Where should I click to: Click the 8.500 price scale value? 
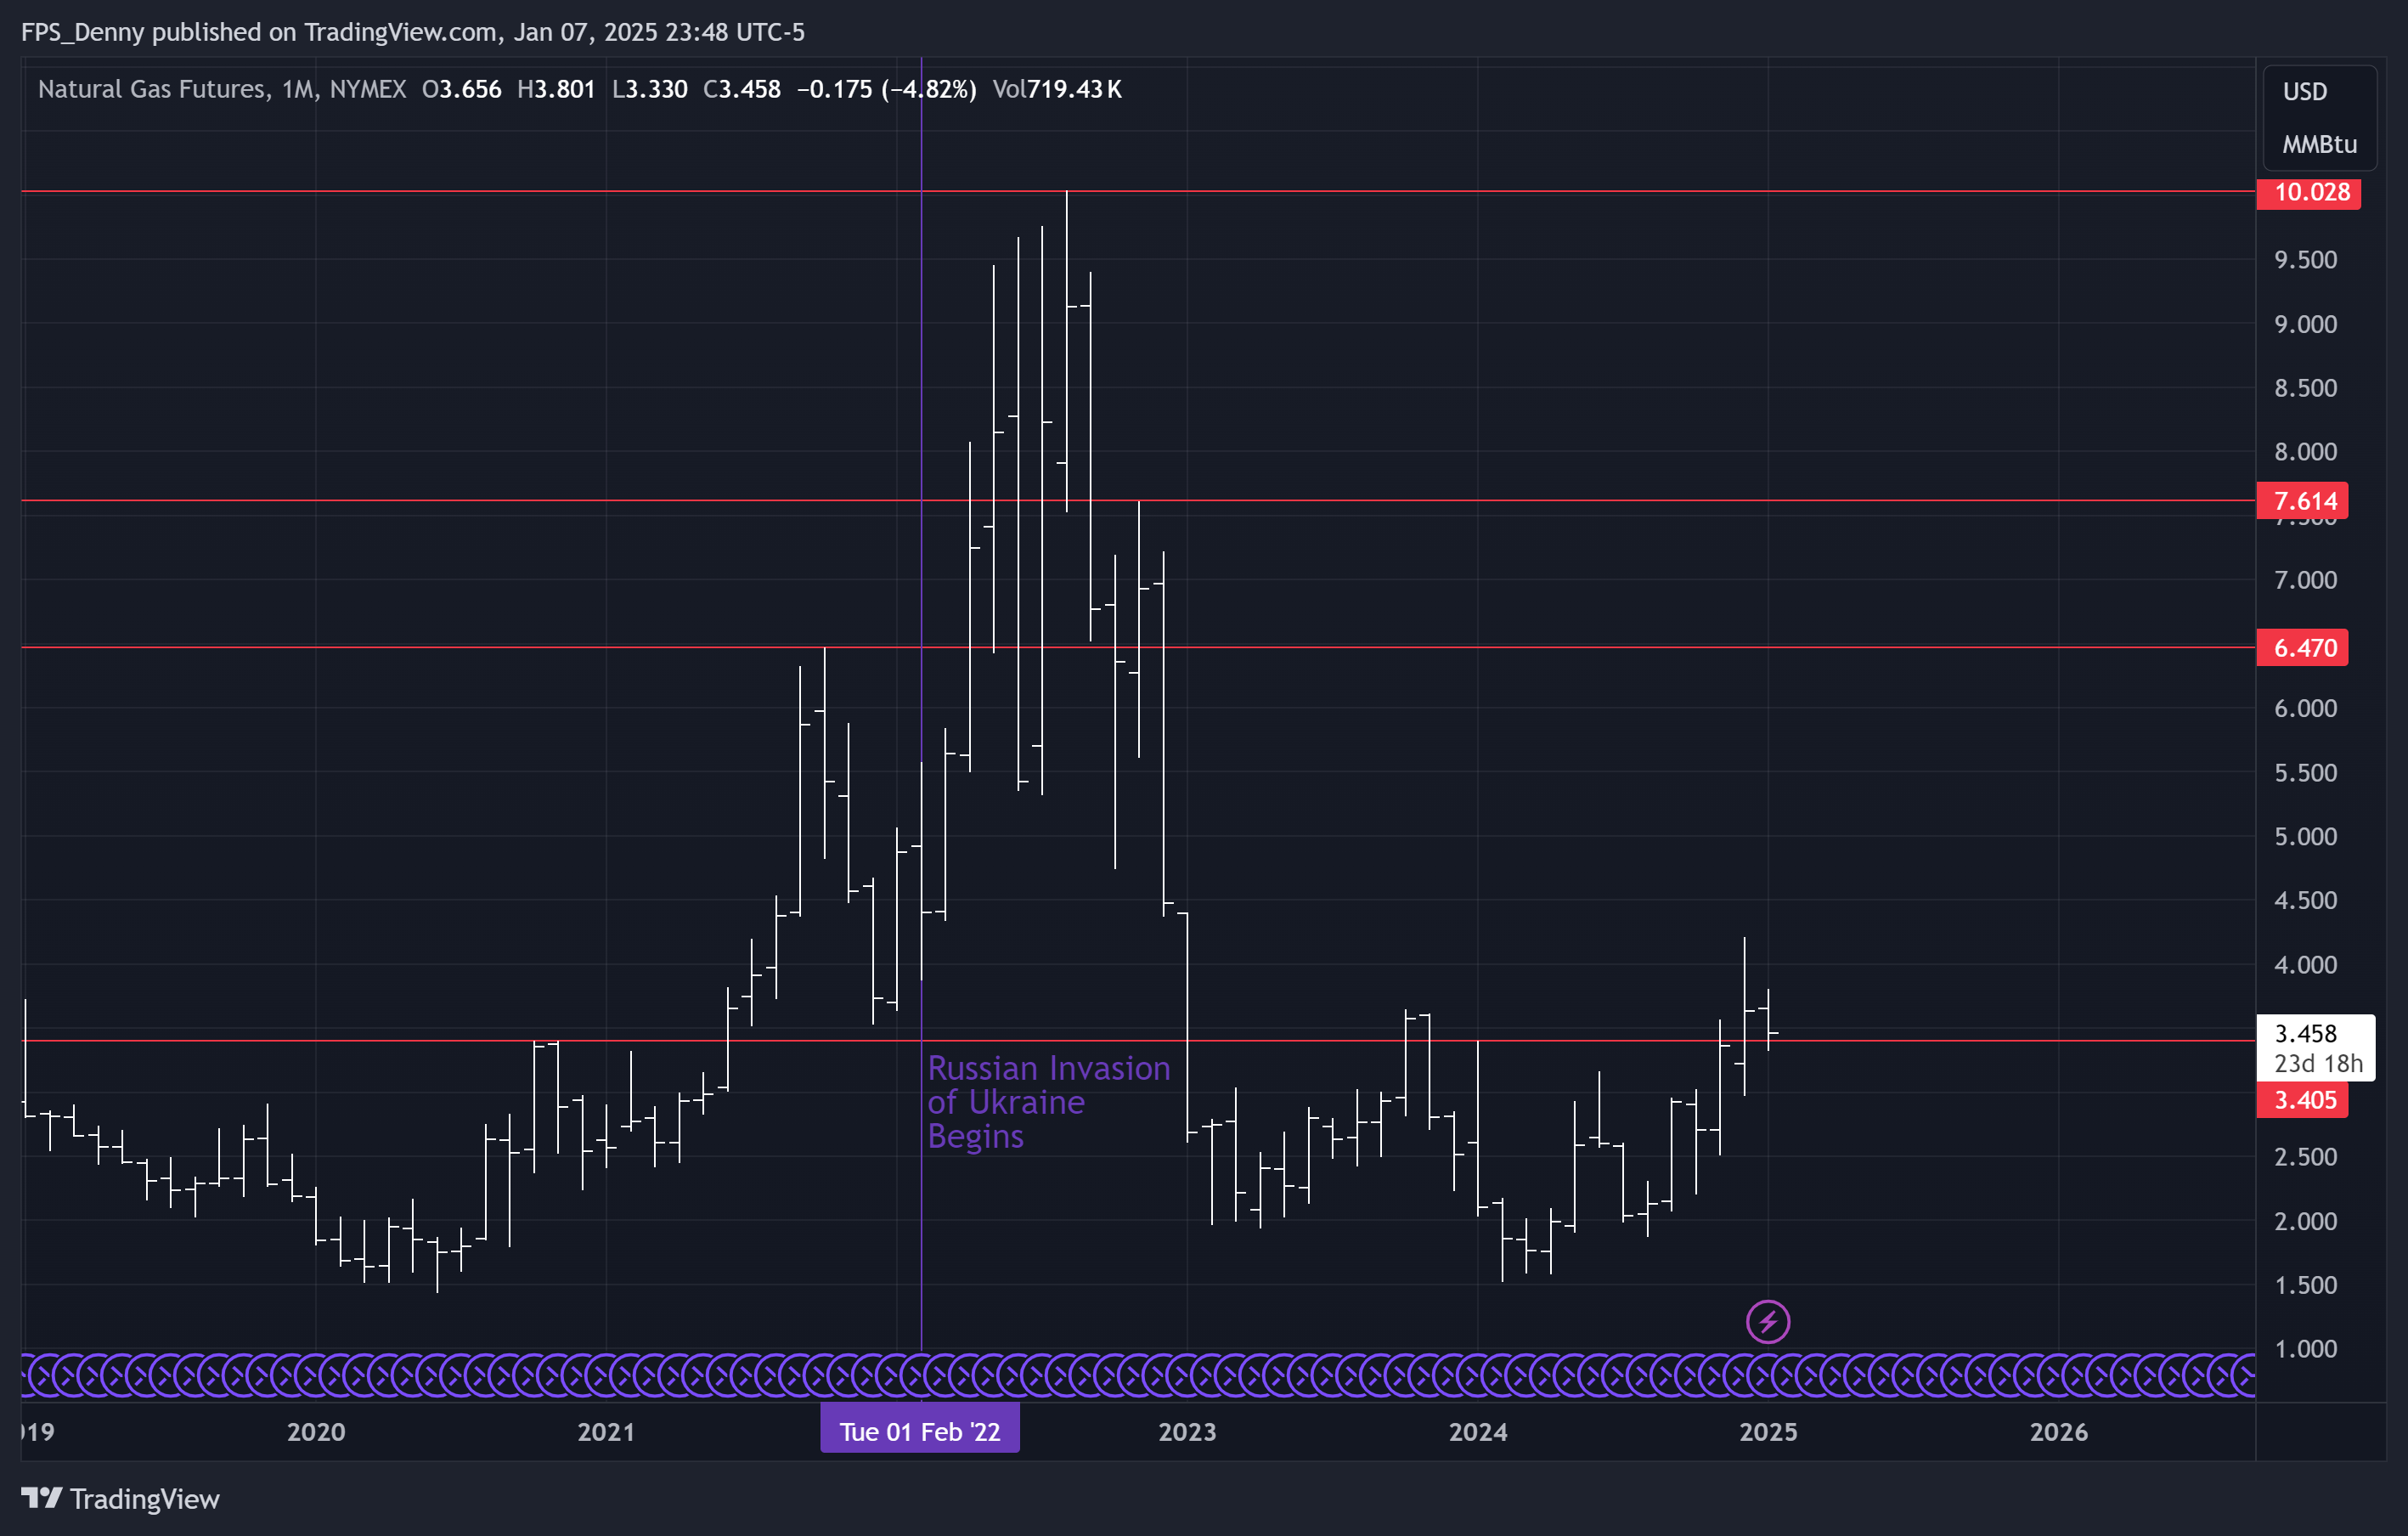click(2305, 387)
